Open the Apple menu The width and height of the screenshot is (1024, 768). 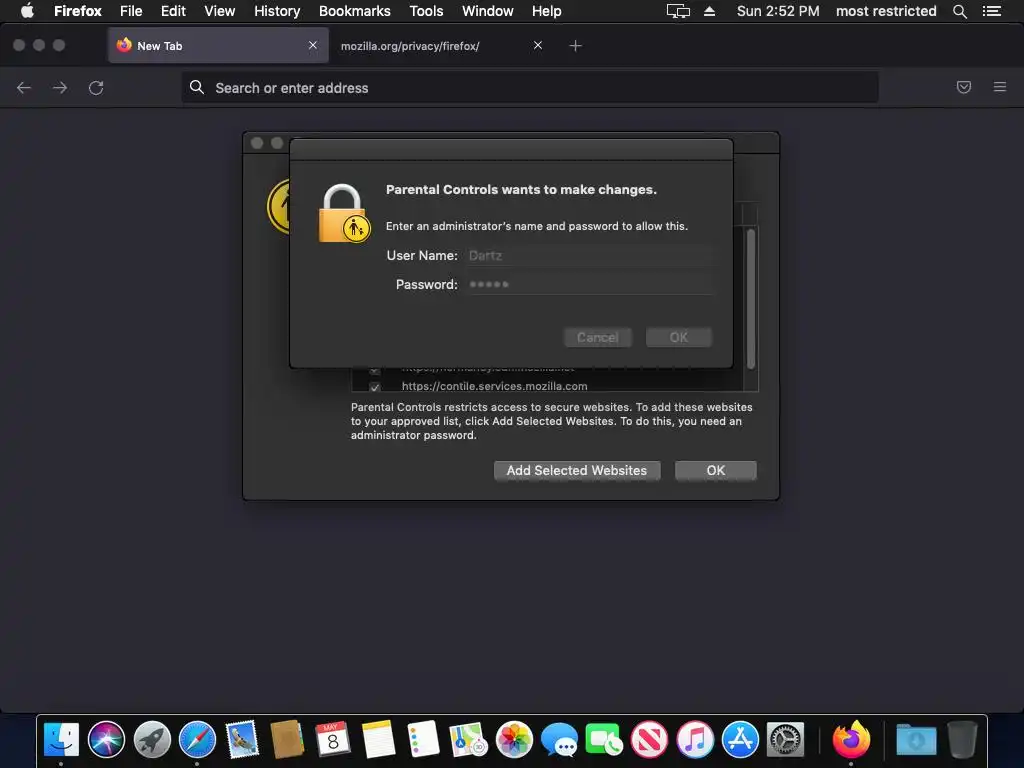pyautogui.click(x=27, y=10)
